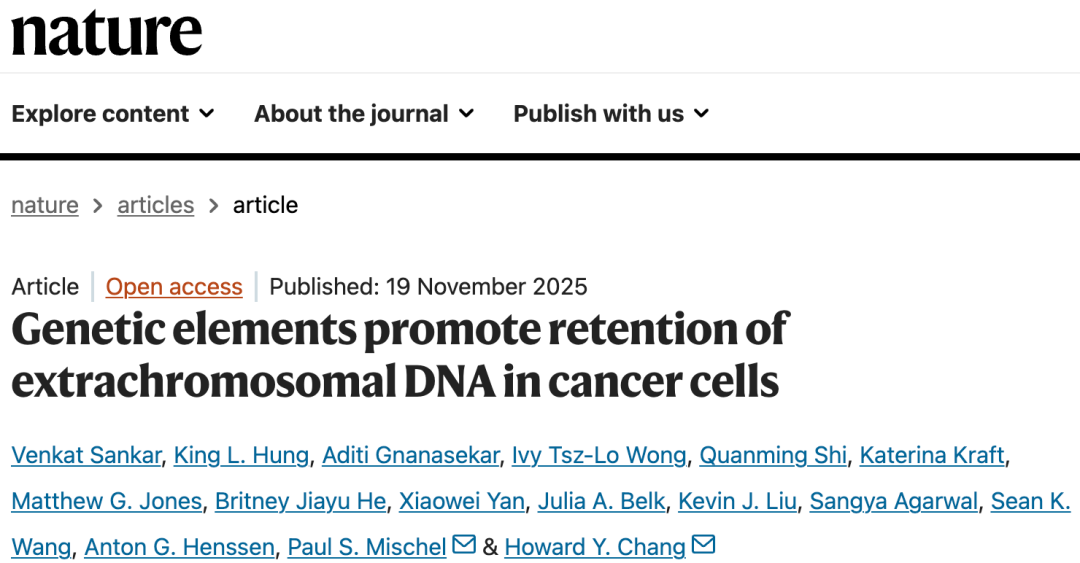Open author Venkat Sankar's profile link
Image resolution: width=1080 pixels, height=563 pixels.
[86, 456]
